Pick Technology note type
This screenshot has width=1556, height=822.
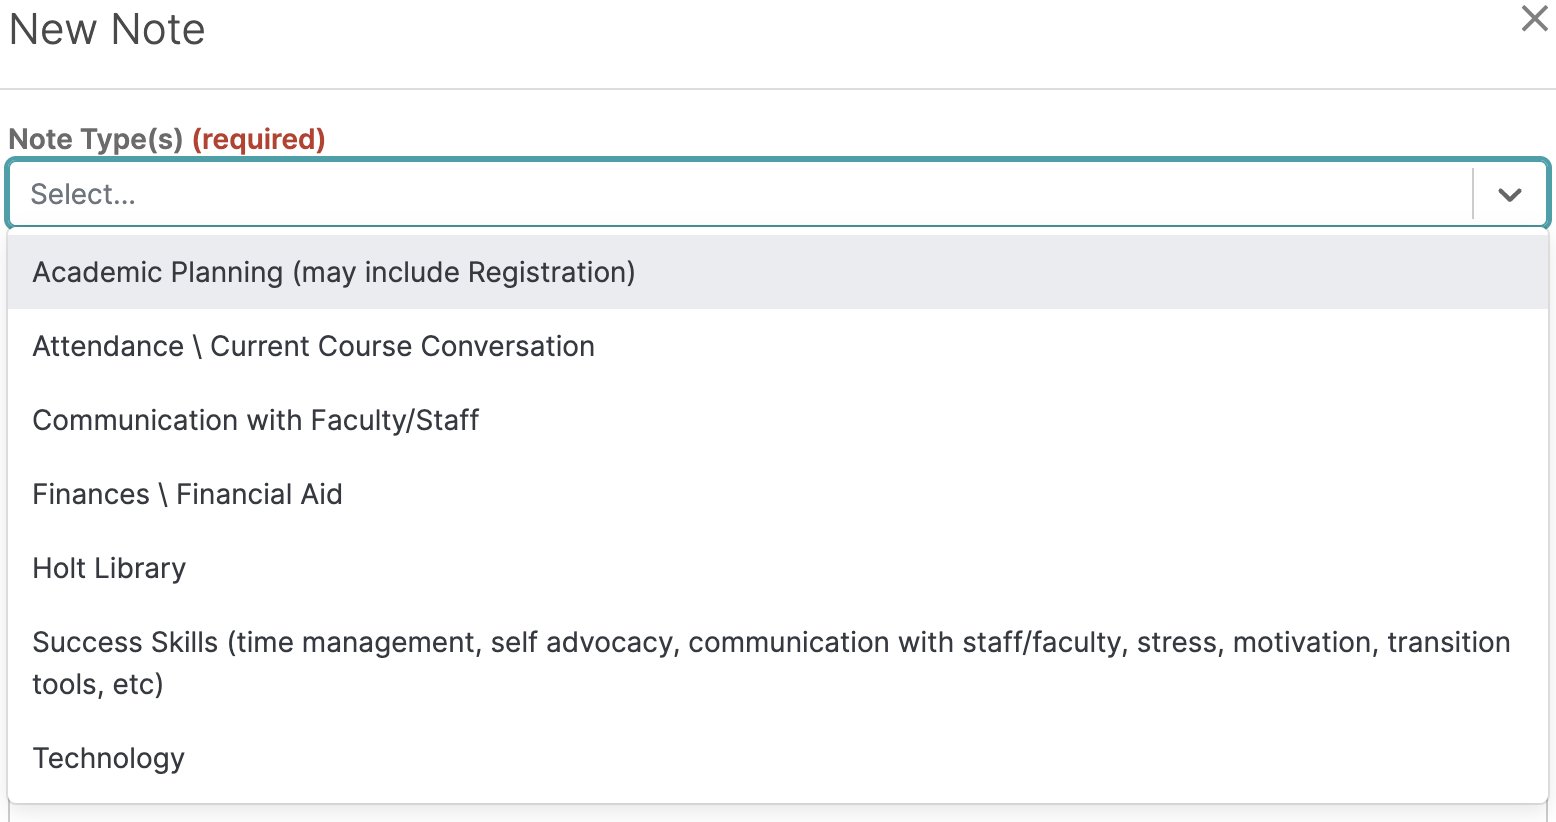777,758
